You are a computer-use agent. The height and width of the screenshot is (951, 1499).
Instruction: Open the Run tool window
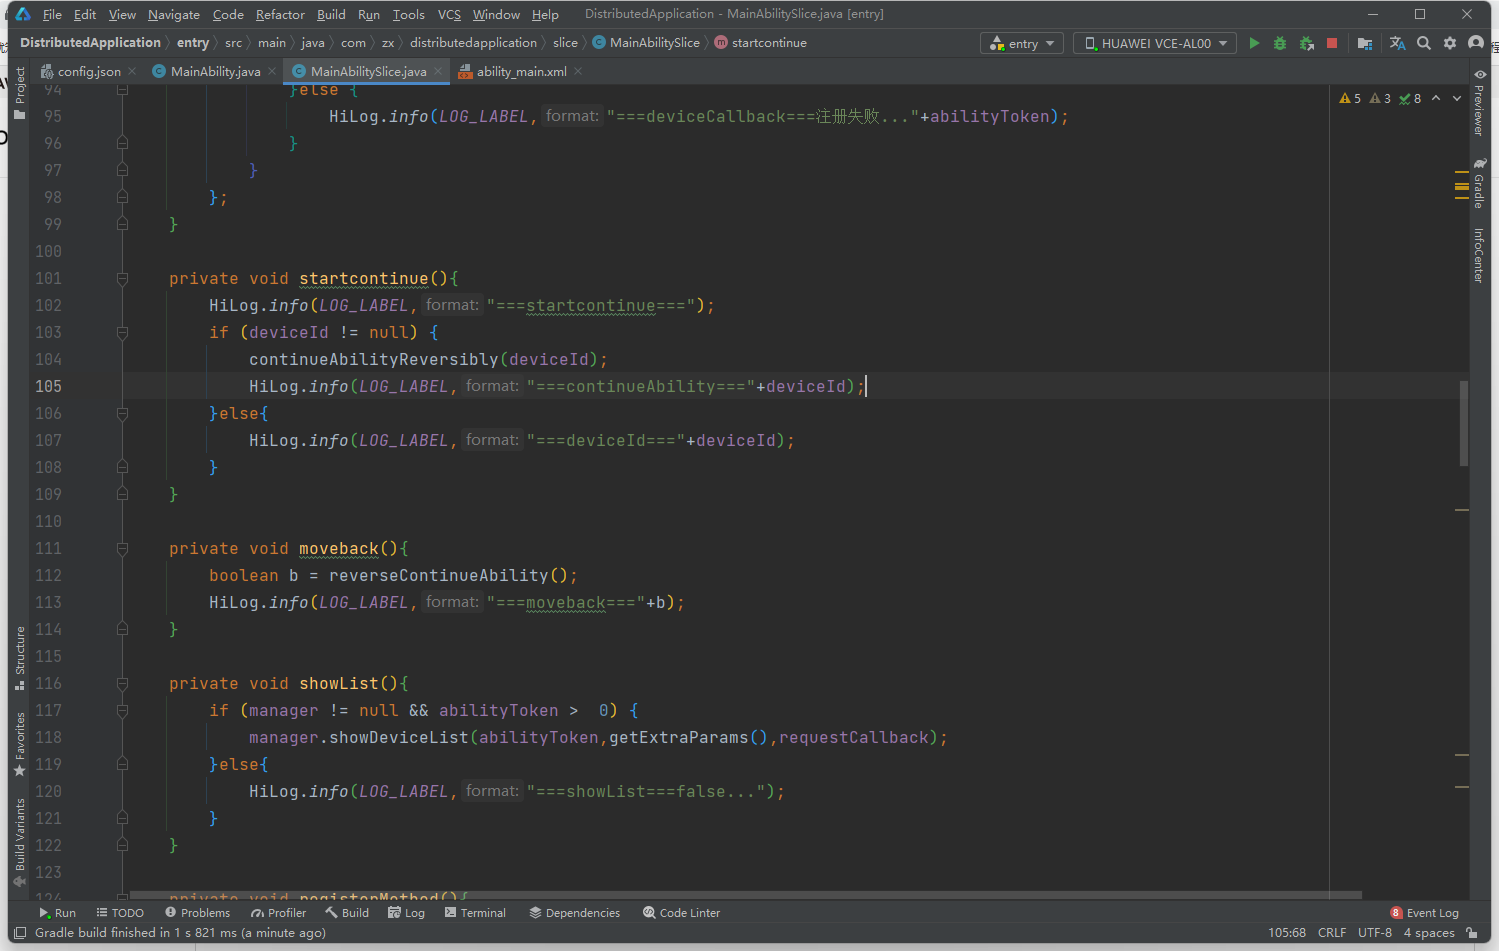[57, 913]
